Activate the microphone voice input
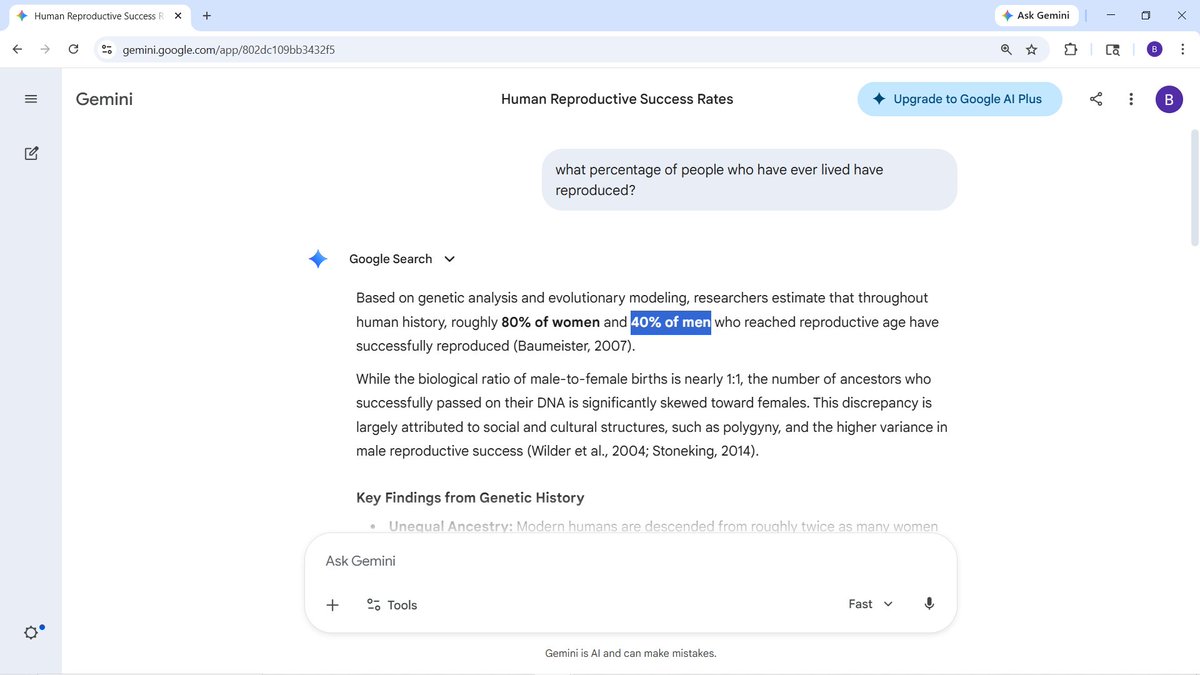The image size is (1200, 675). pyautogui.click(x=929, y=604)
